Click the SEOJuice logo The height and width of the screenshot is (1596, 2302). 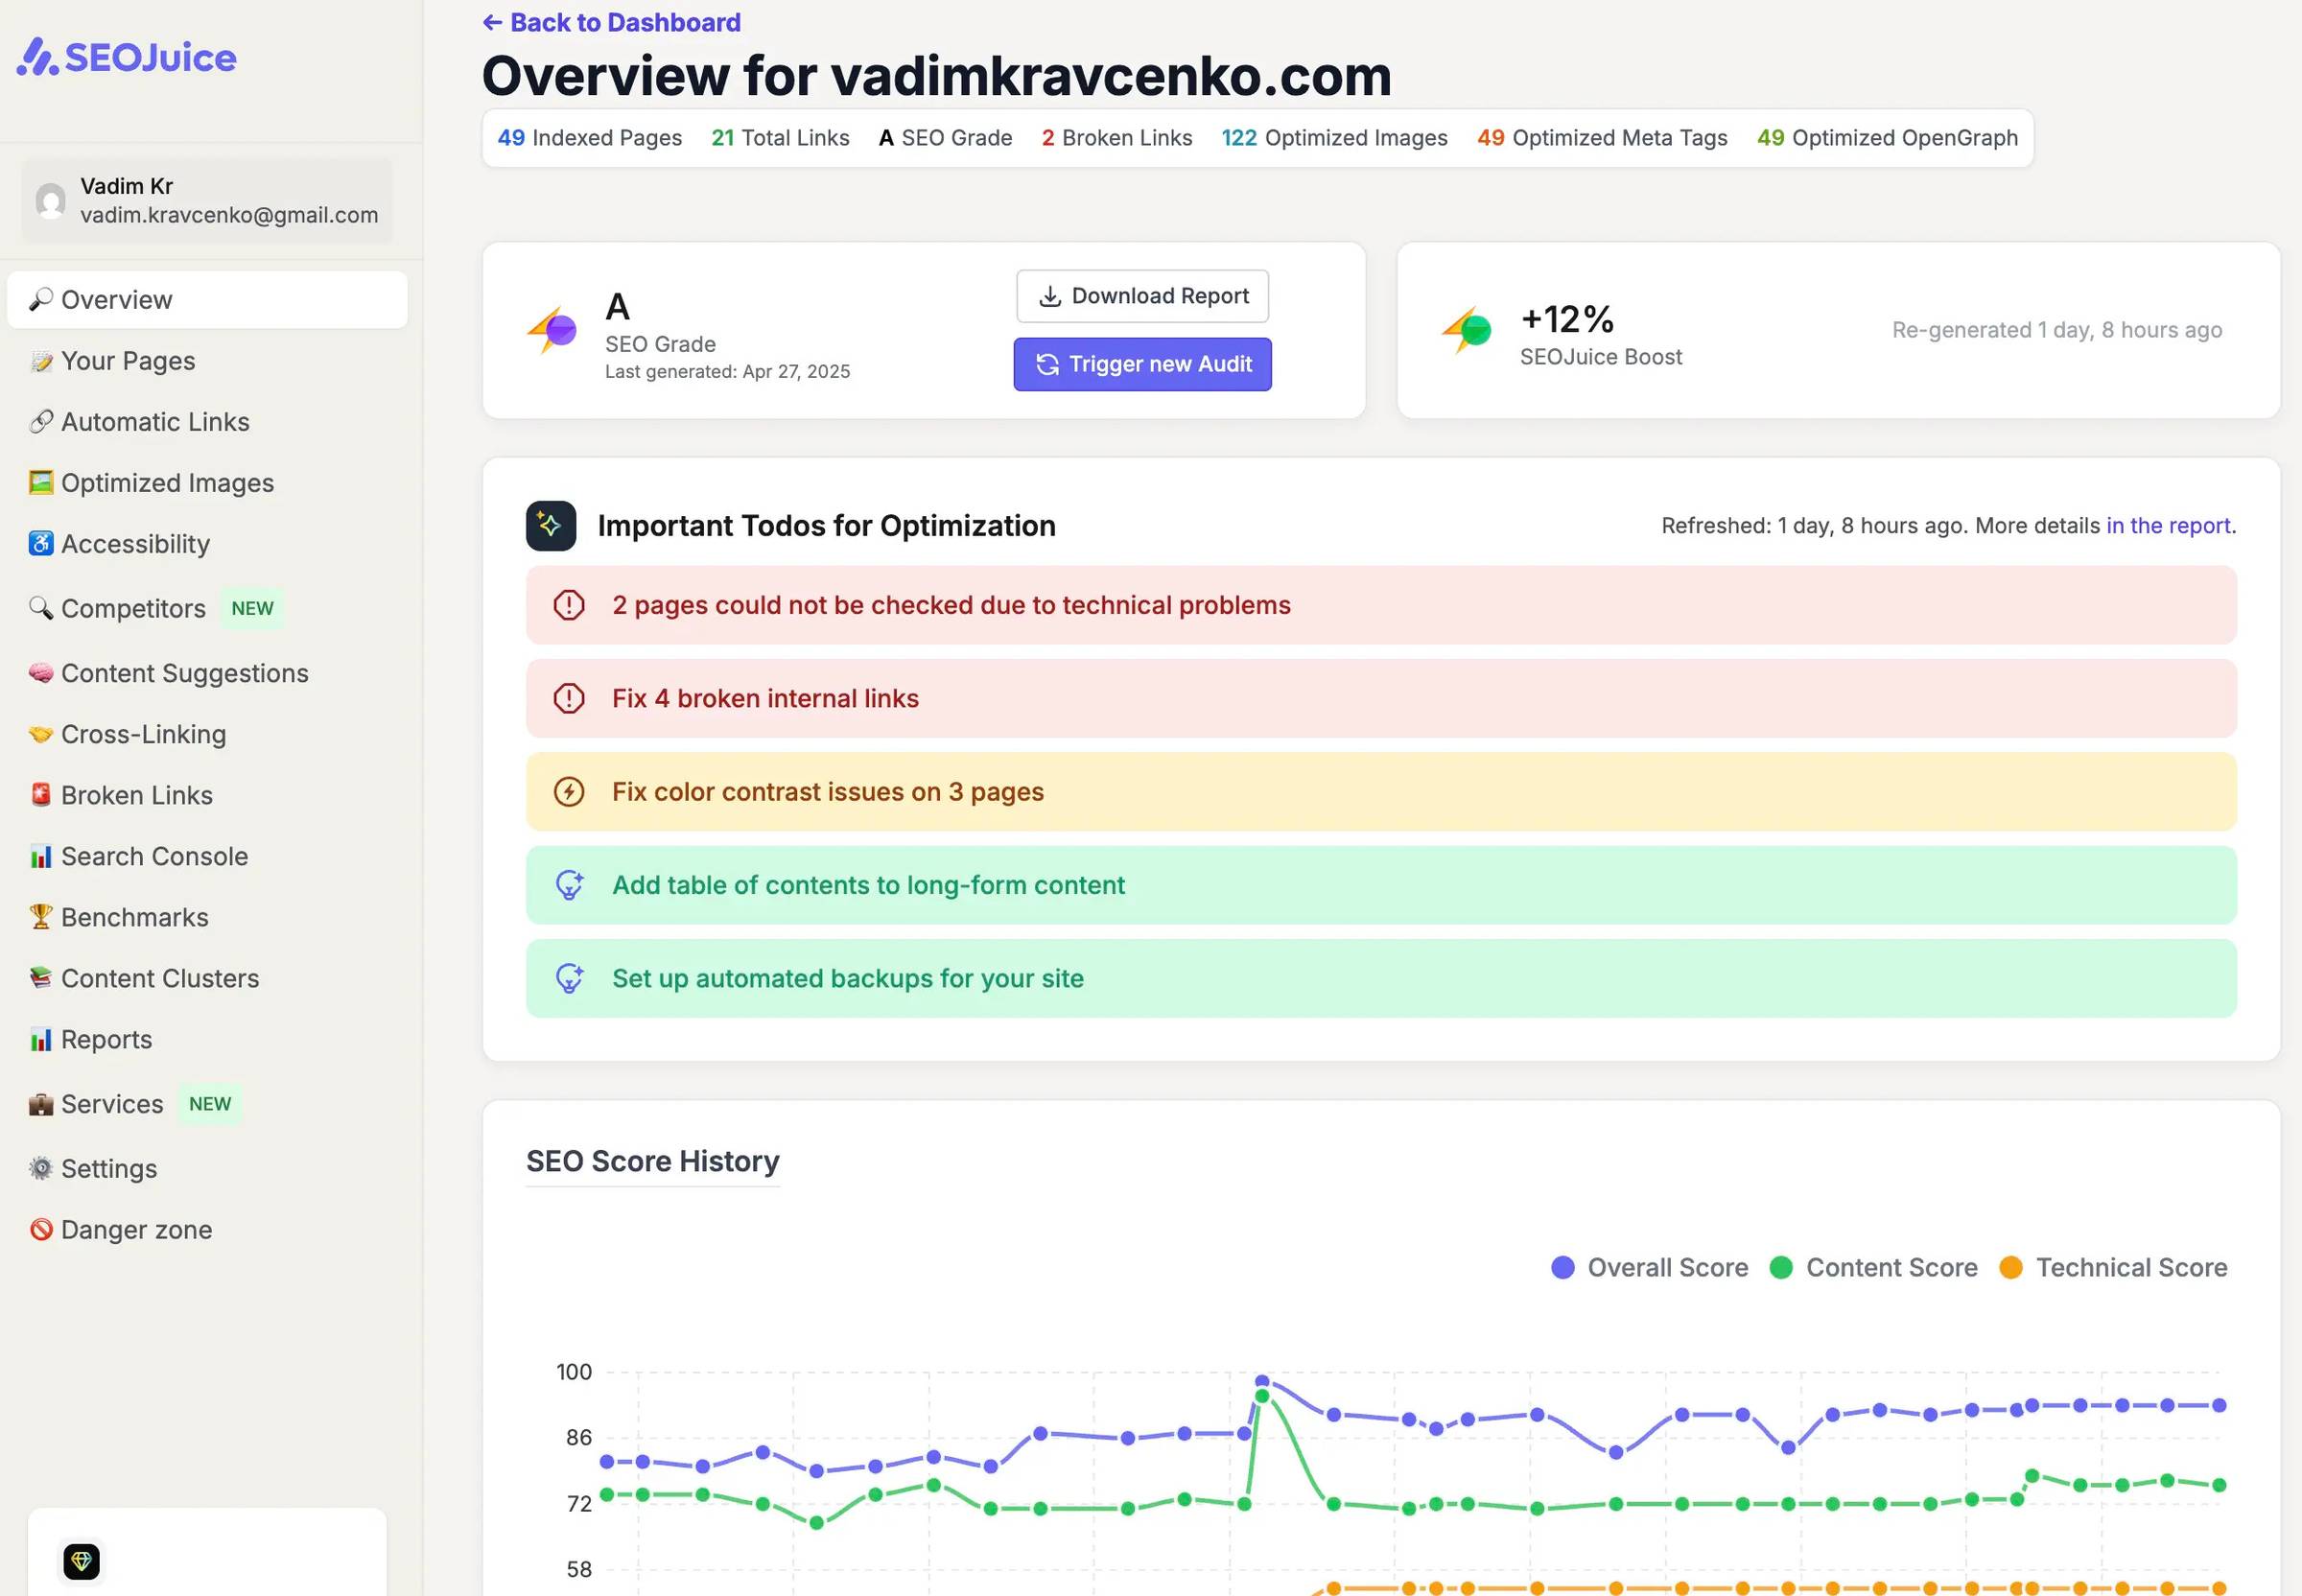click(x=127, y=57)
